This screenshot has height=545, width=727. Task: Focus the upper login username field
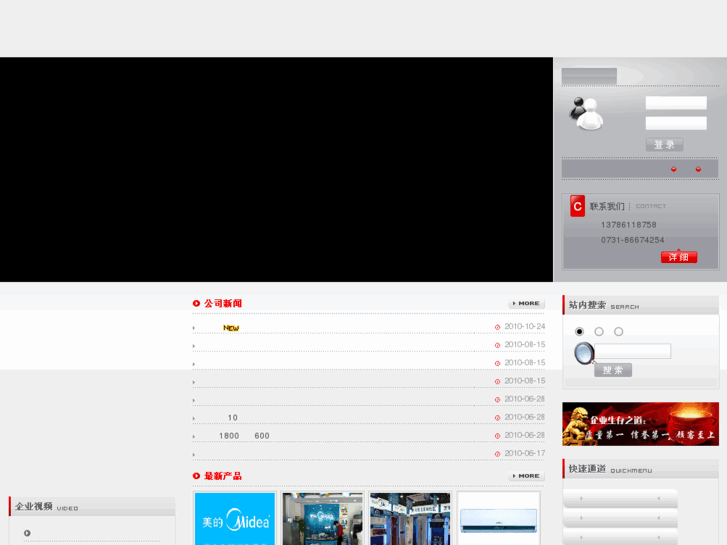pyautogui.click(x=676, y=103)
